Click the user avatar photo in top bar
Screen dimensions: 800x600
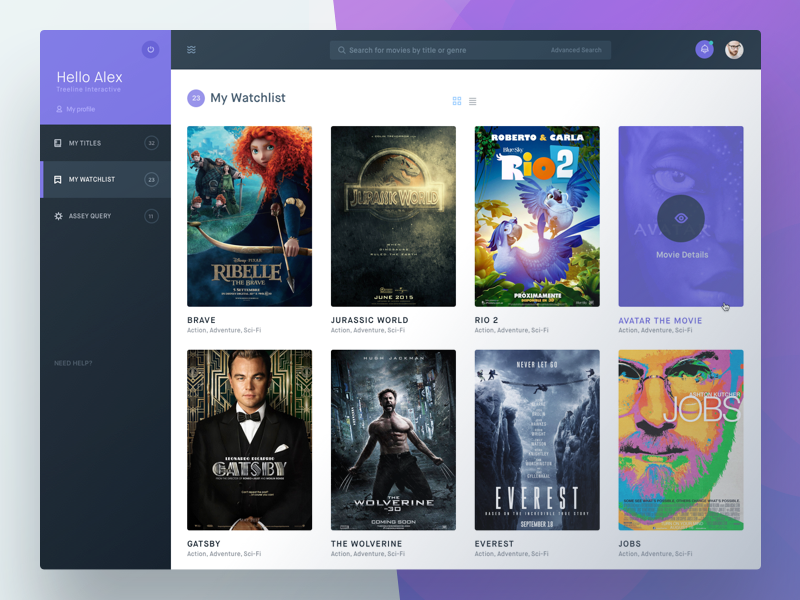point(733,49)
